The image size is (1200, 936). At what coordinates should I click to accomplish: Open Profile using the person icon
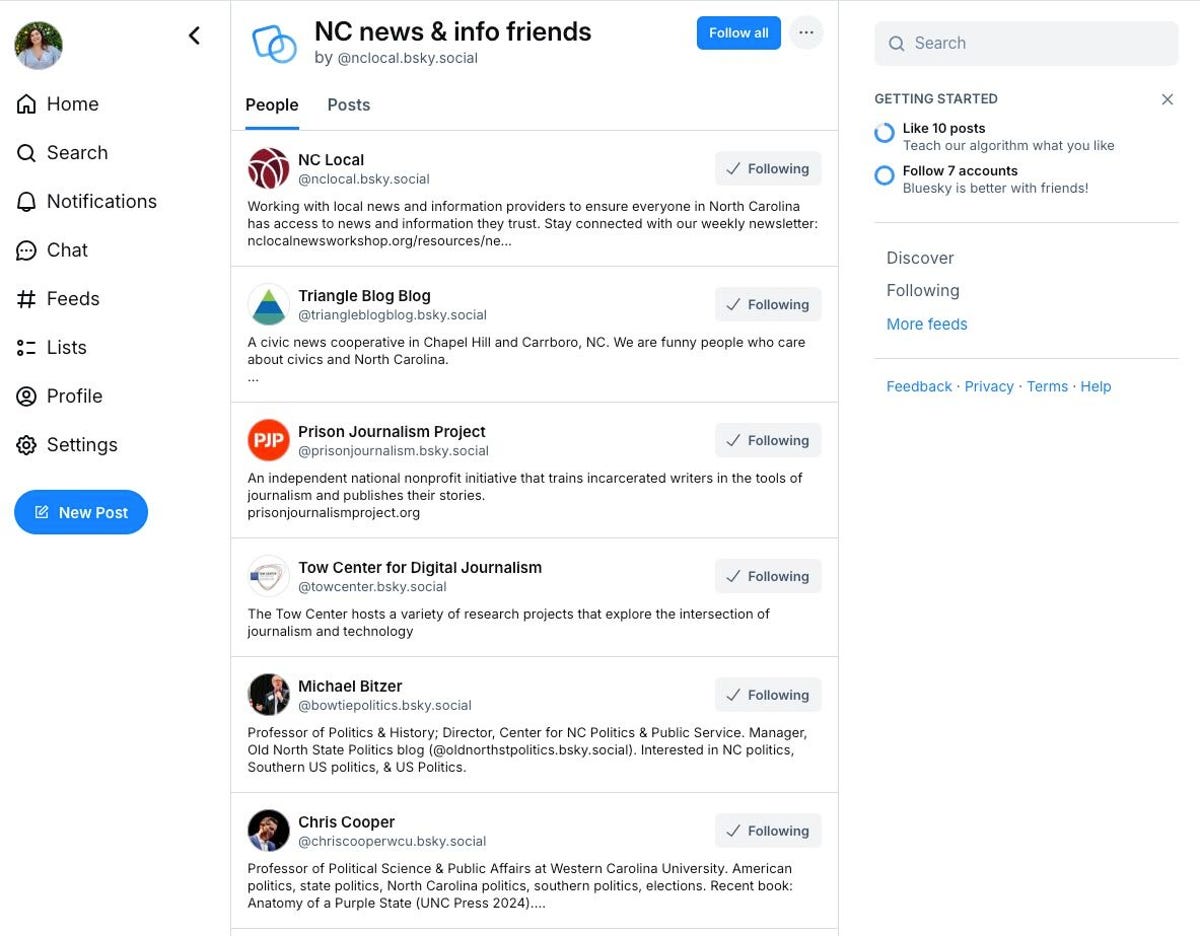tap(27, 397)
